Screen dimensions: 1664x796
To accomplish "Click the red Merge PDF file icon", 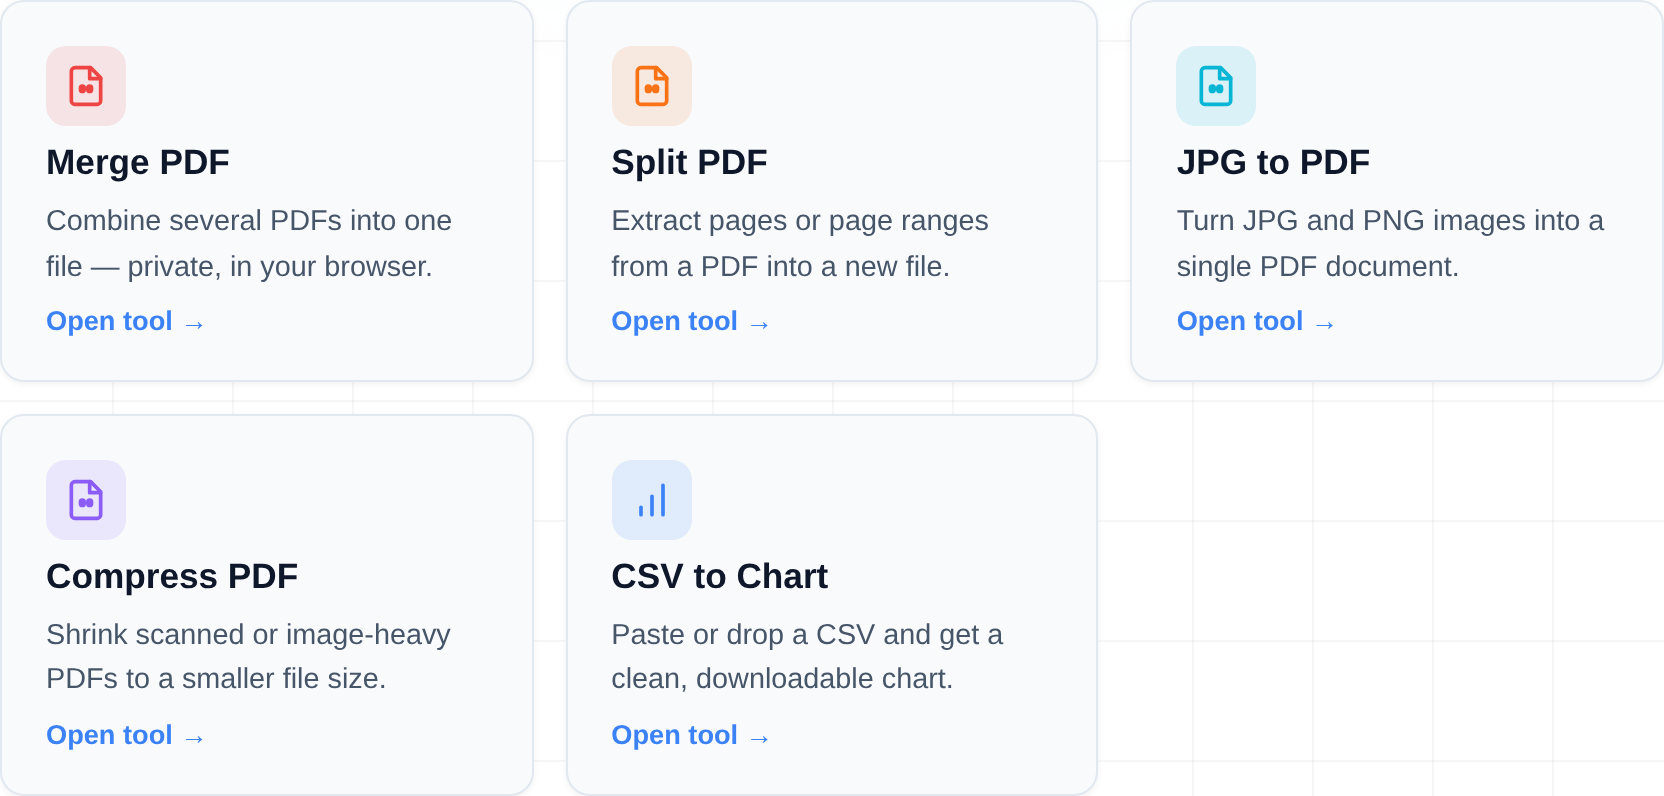I will [x=86, y=86].
